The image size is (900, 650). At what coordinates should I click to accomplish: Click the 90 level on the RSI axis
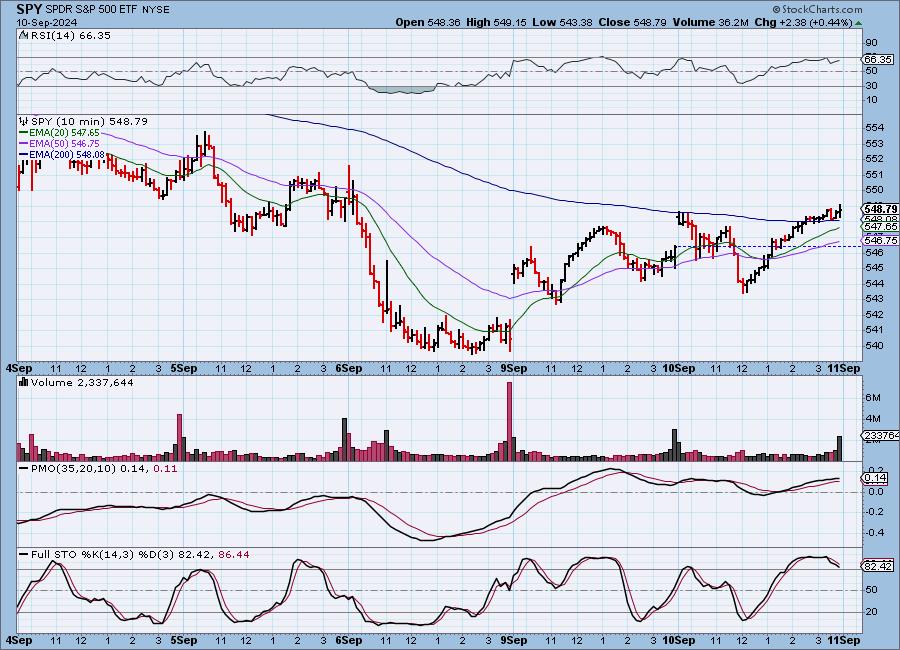click(871, 42)
